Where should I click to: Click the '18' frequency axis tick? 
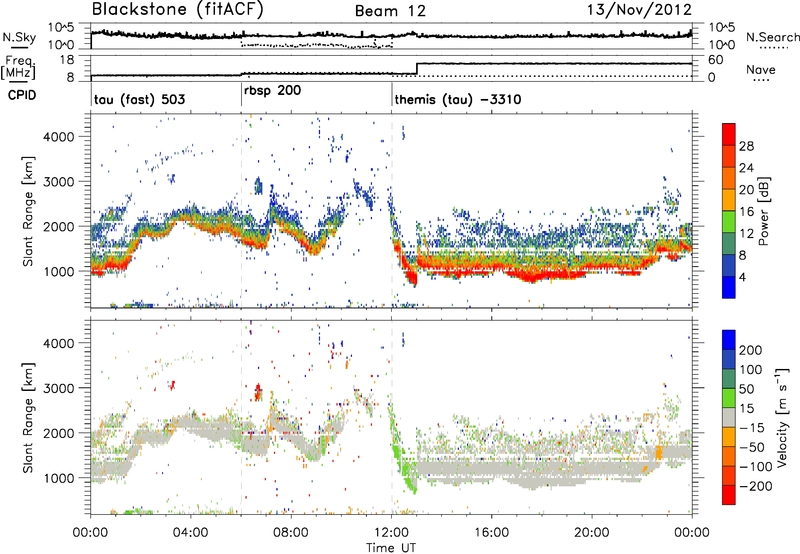point(67,60)
